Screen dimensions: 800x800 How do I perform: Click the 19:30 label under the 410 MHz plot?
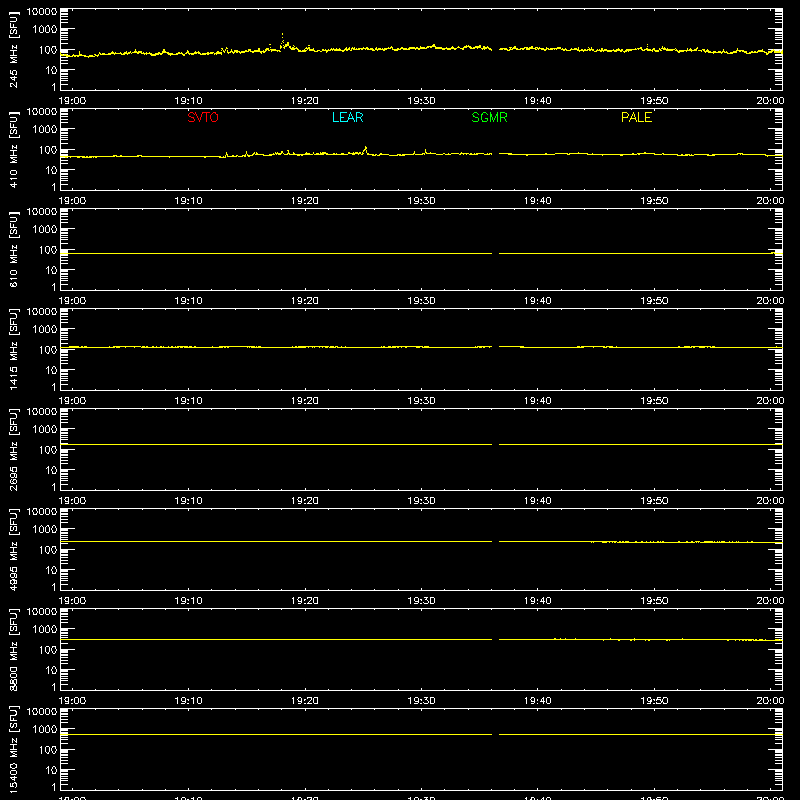coord(421,201)
